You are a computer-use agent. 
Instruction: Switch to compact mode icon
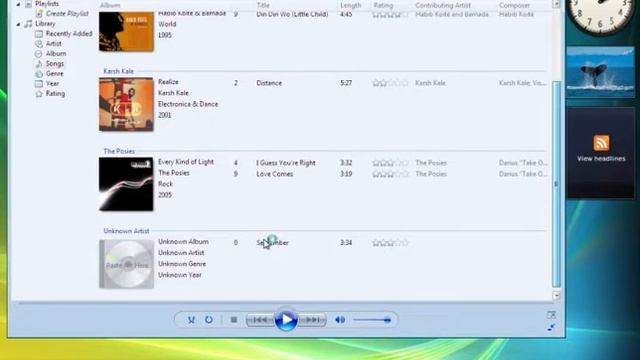coord(551,327)
